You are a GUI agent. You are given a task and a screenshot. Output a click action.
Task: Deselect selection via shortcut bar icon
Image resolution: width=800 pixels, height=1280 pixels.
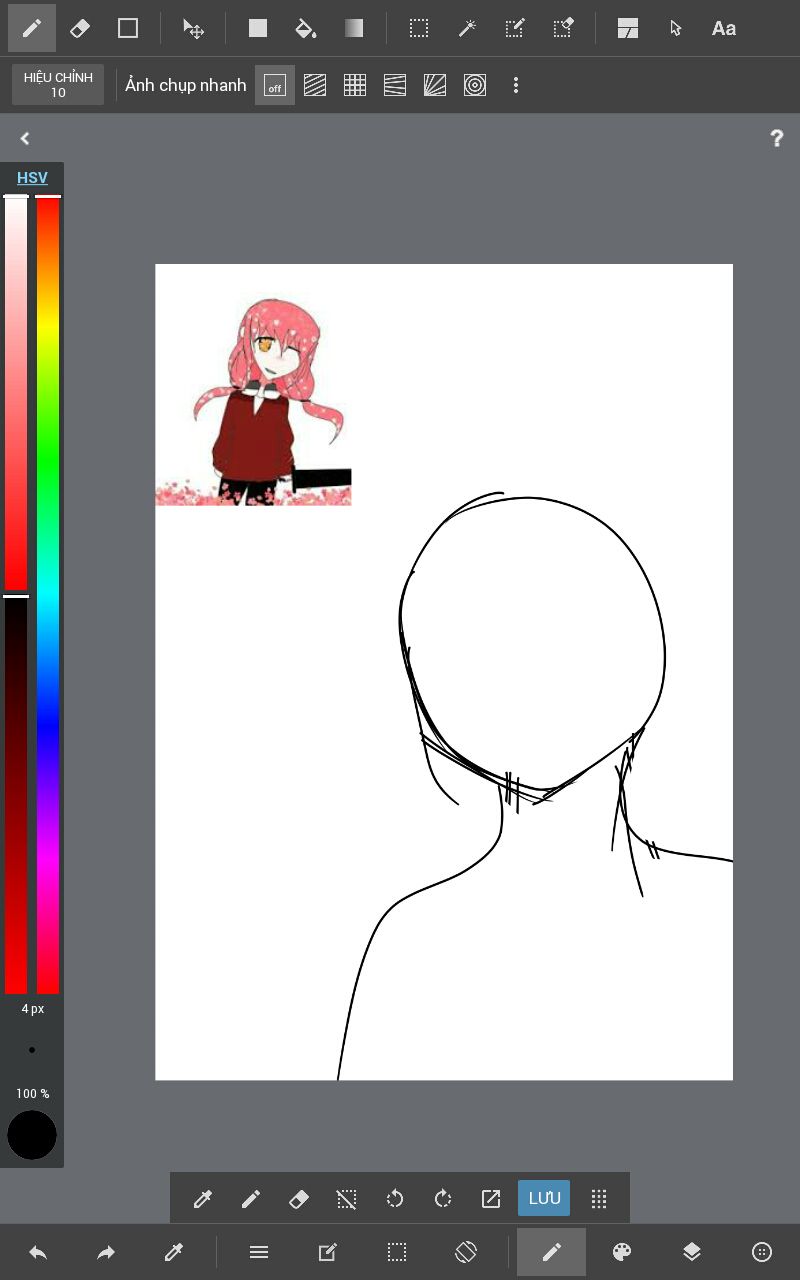pos(347,1198)
